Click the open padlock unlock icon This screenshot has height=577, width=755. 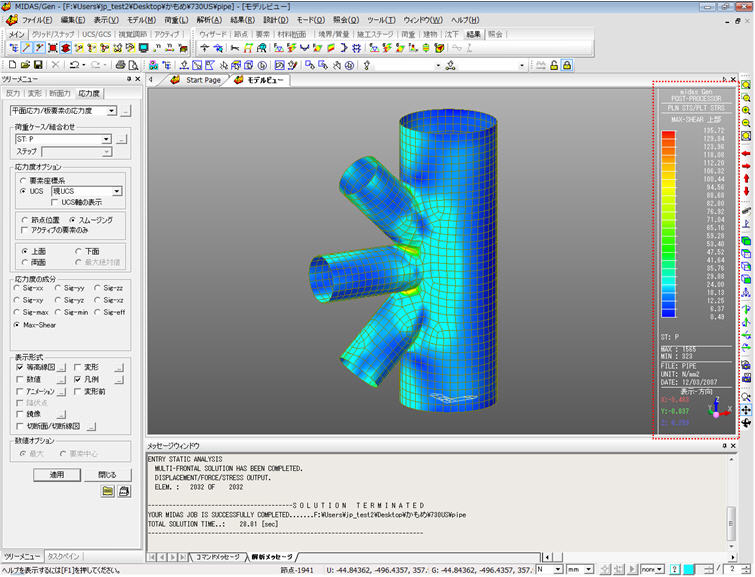(554, 65)
